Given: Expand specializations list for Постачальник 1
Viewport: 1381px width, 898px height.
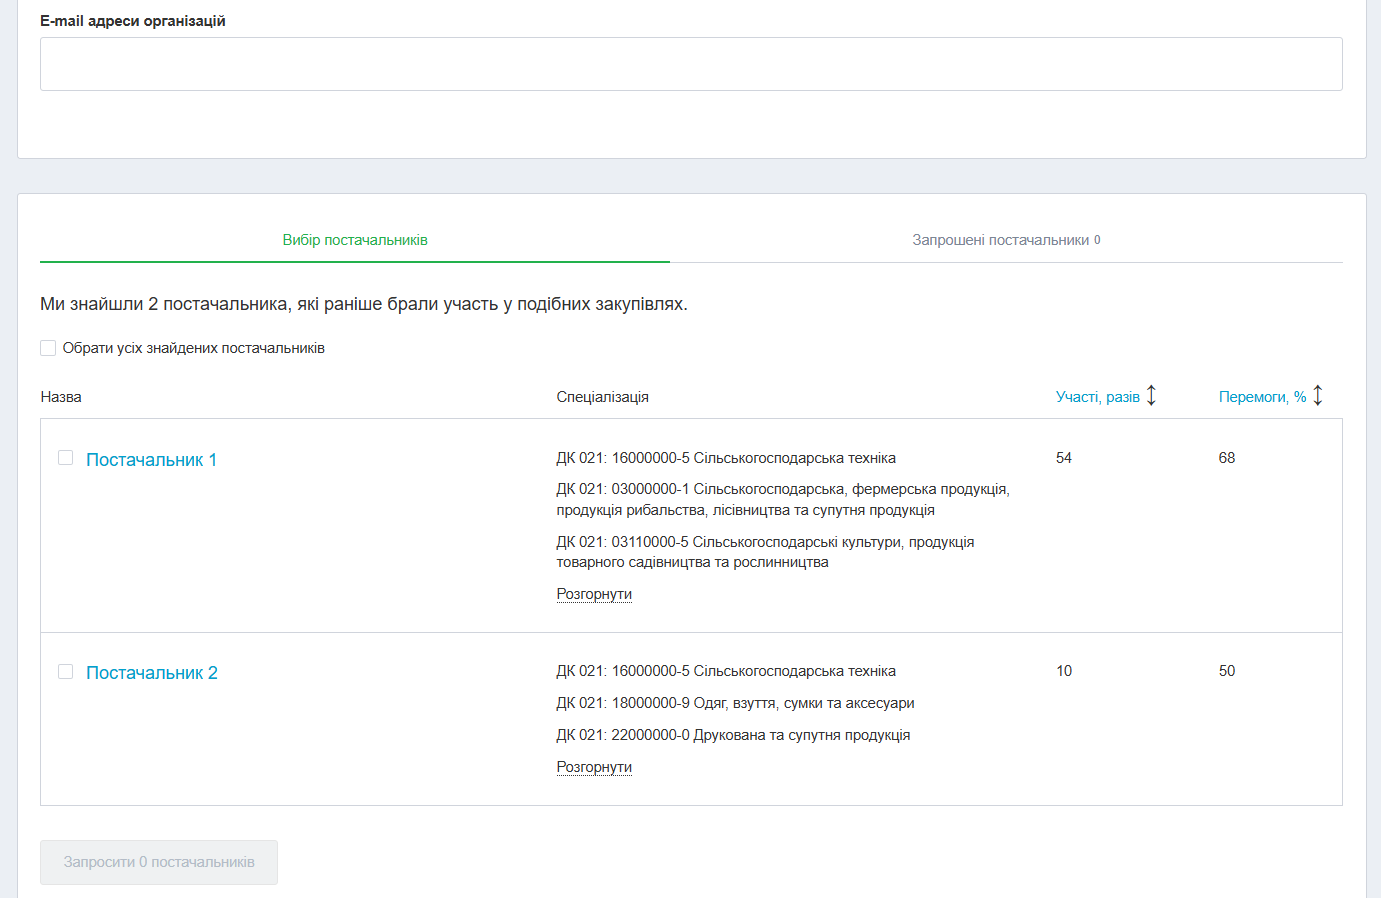Looking at the screenshot, I should (594, 594).
